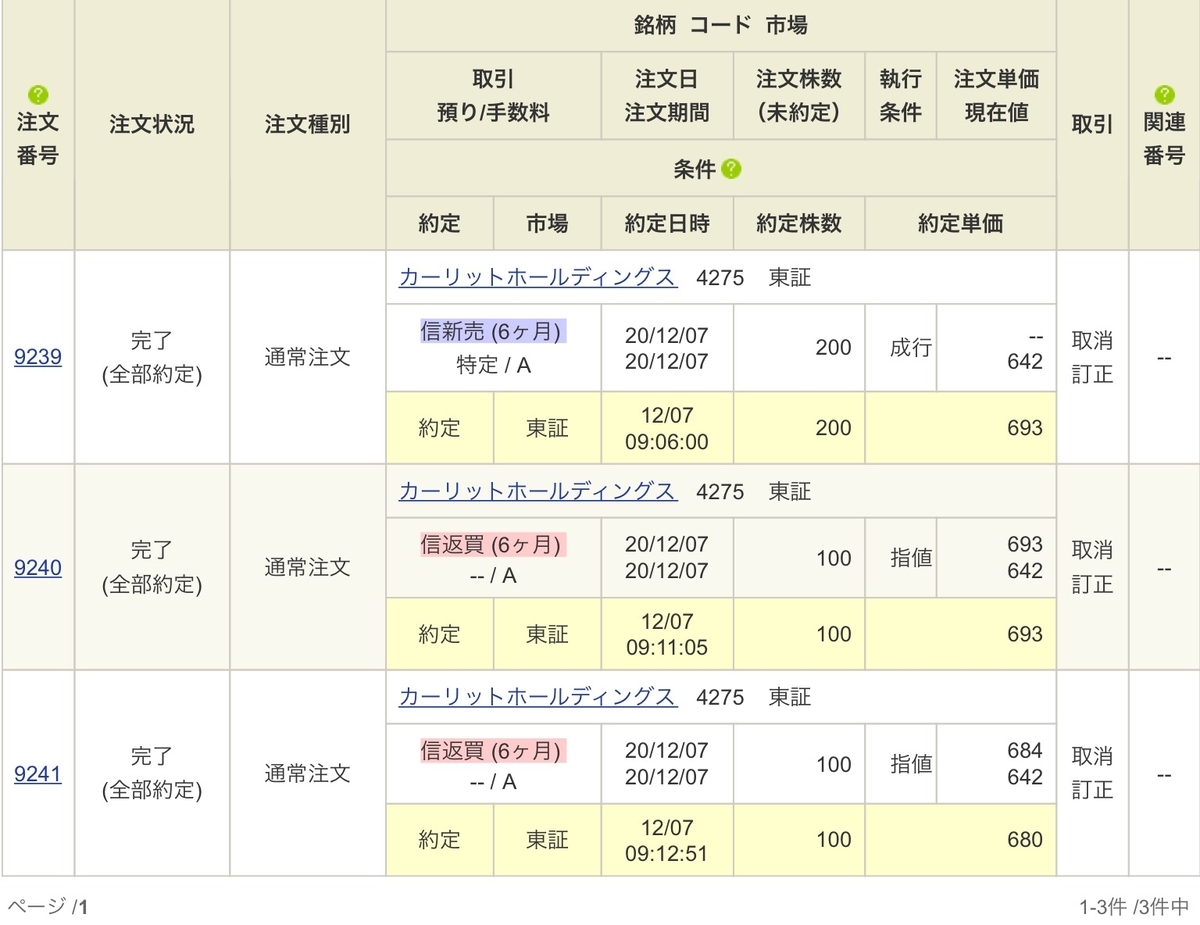This screenshot has width=1200, height=925.
Task: Select 信新売 (6ヶ月) label in order 9239
Action: click(x=493, y=331)
